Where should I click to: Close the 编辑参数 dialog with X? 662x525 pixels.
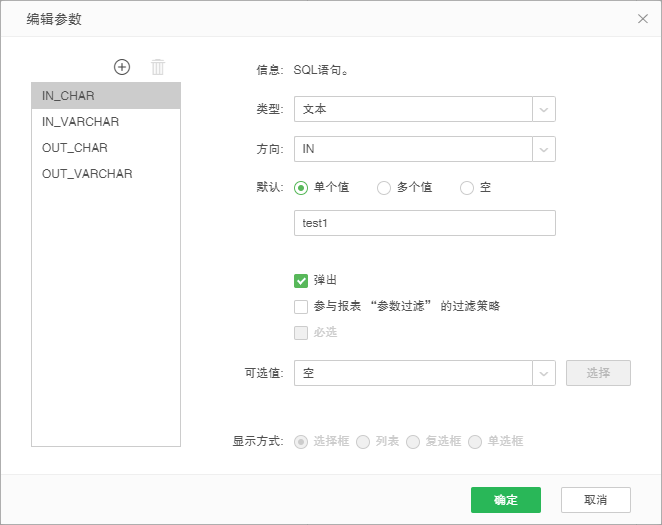[x=642, y=18]
